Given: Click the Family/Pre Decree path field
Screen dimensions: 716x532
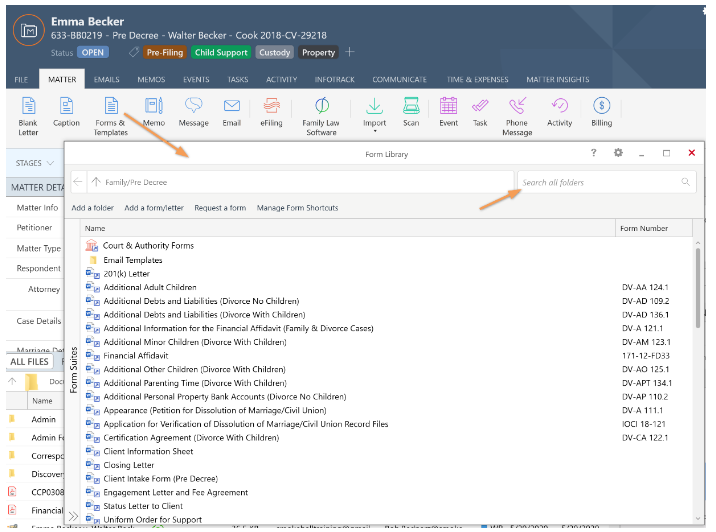Looking at the screenshot, I should coord(301,182).
